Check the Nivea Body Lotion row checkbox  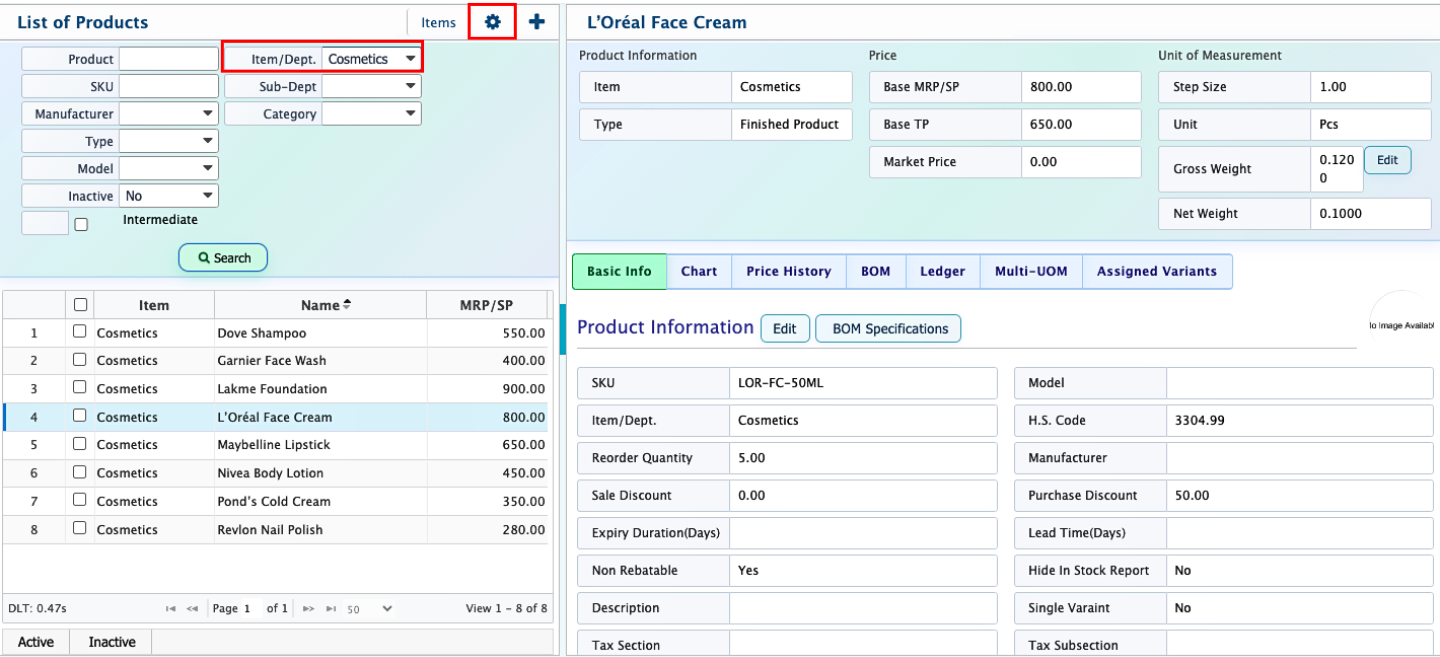point(80,472)
